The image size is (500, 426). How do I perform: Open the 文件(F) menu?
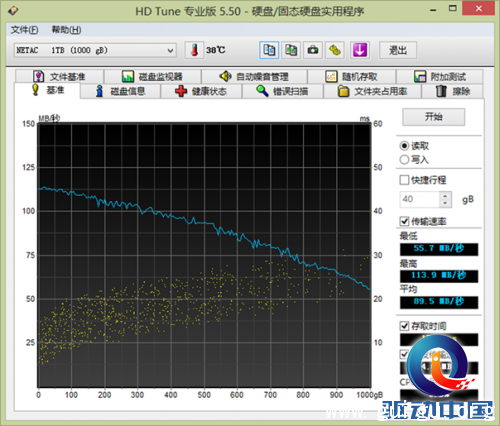pos(24,30)
